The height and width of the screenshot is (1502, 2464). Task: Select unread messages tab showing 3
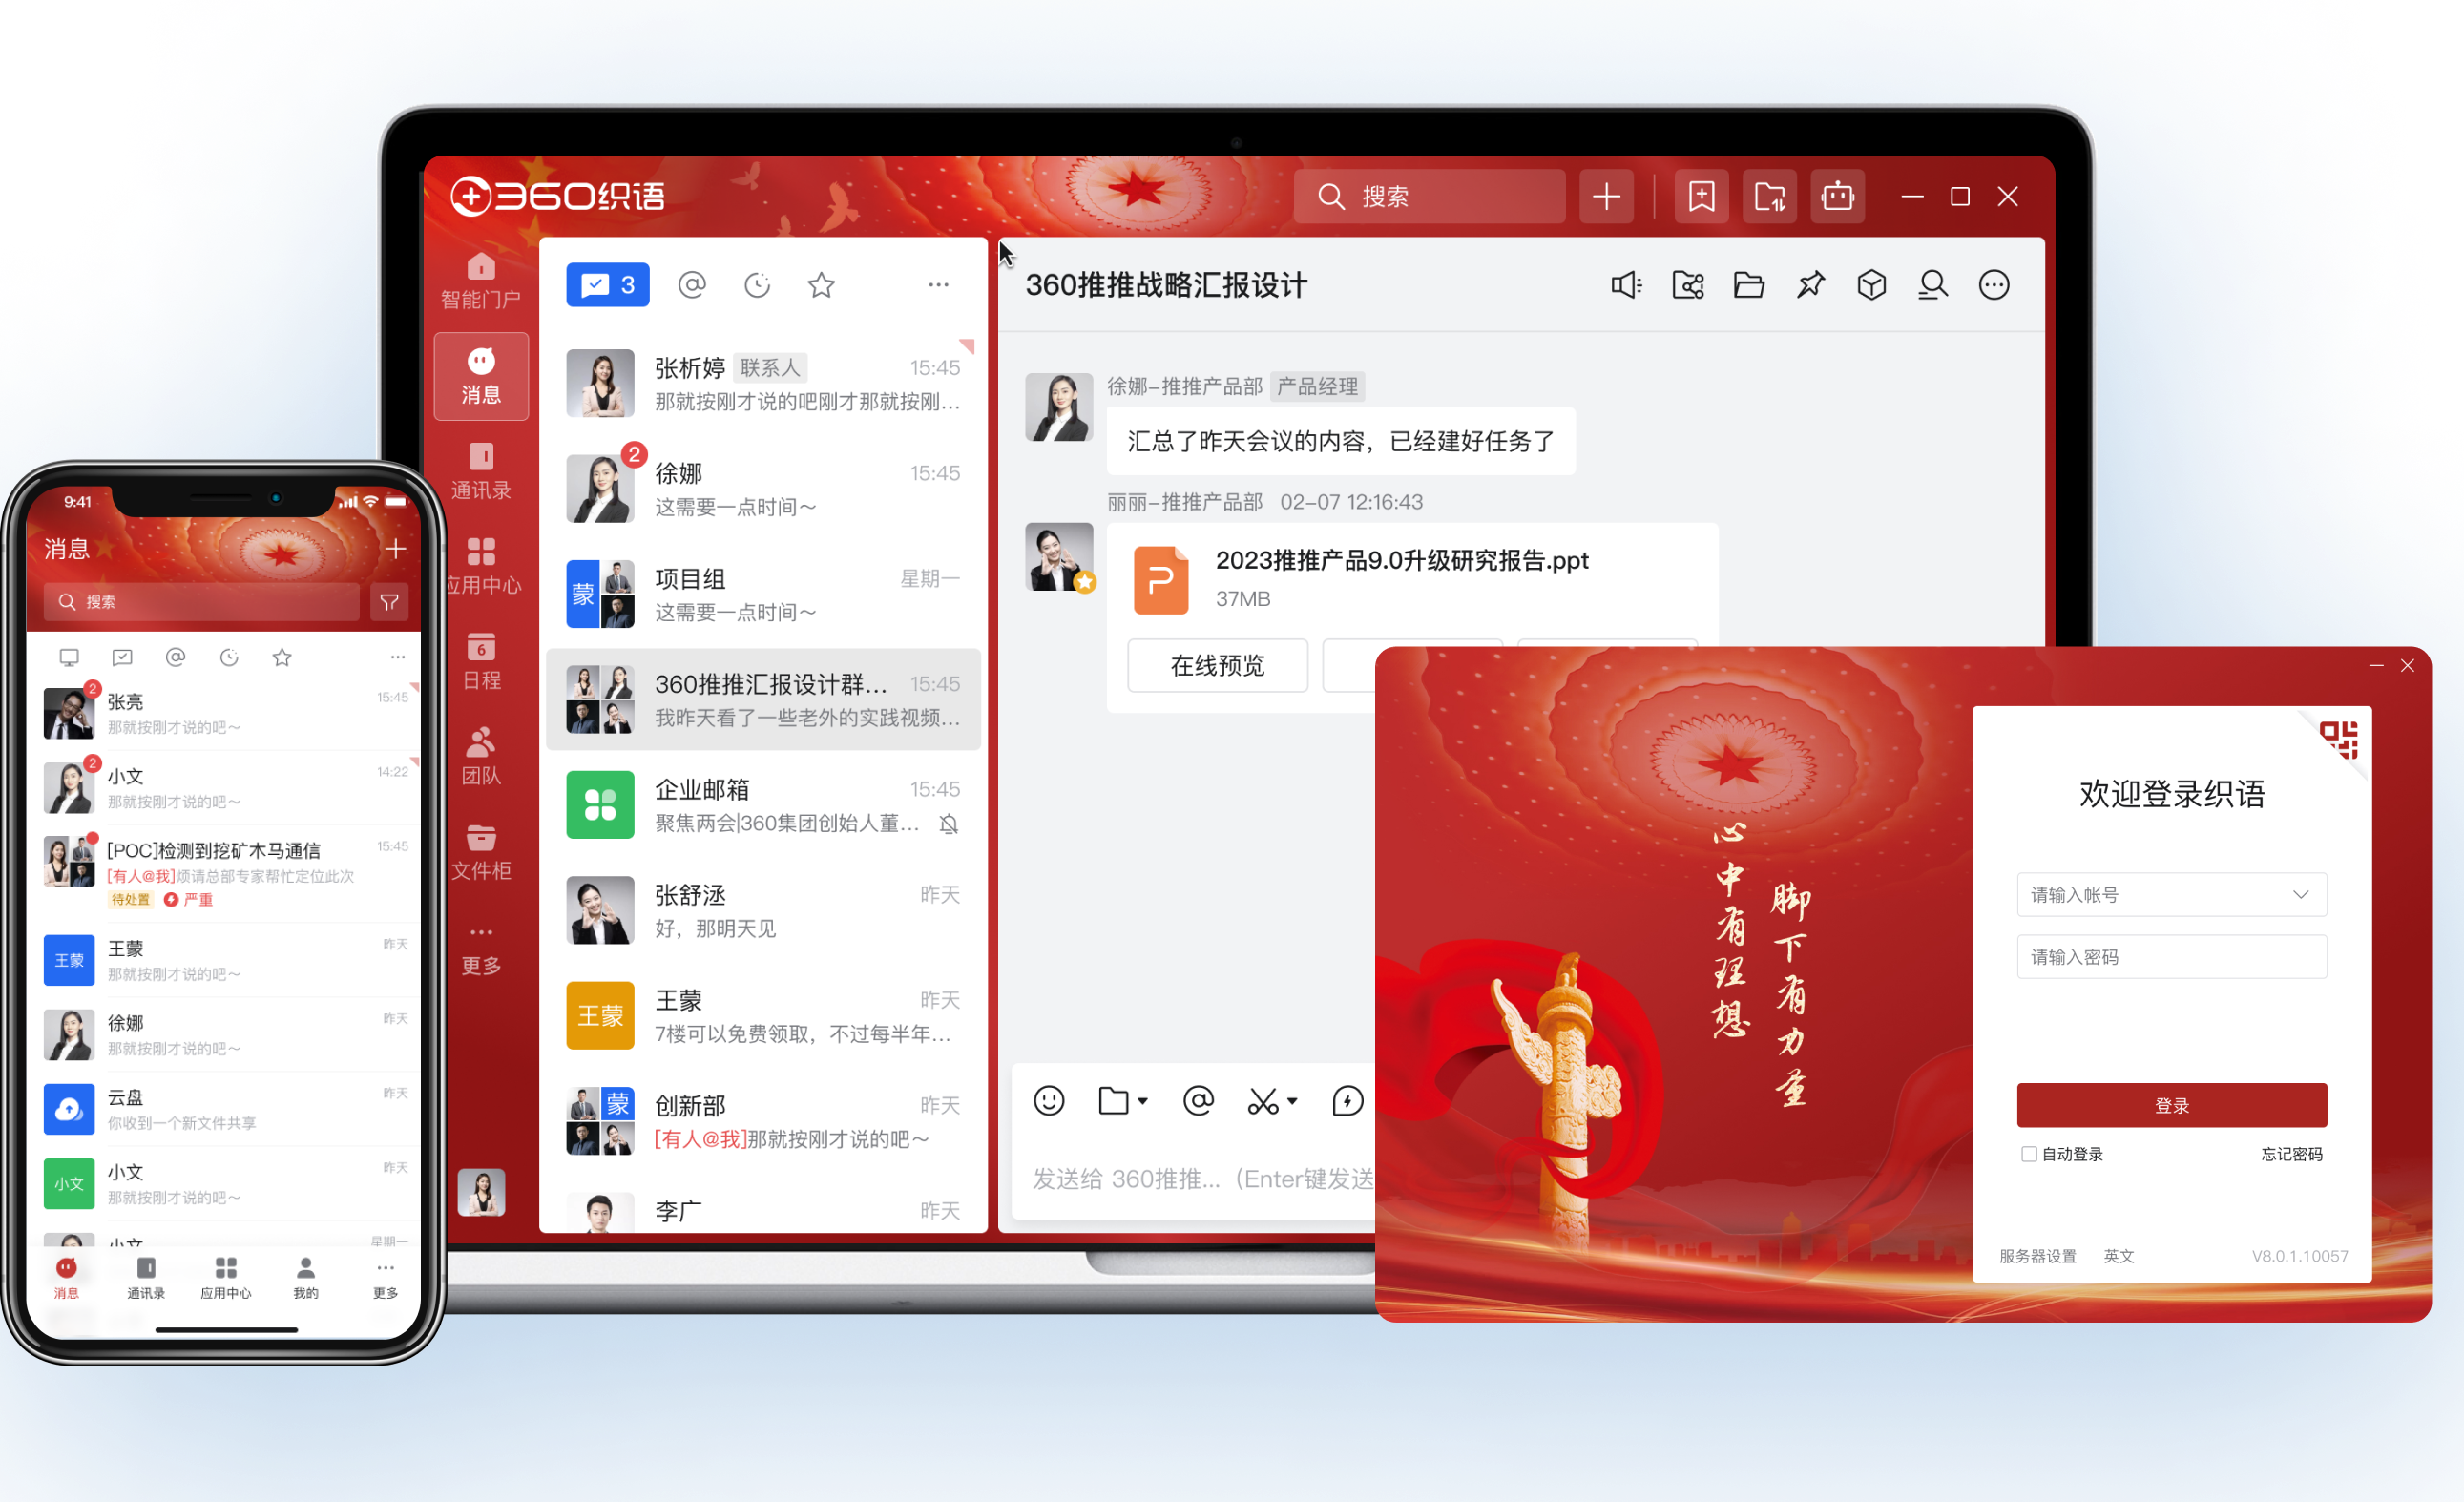point(608,285)
